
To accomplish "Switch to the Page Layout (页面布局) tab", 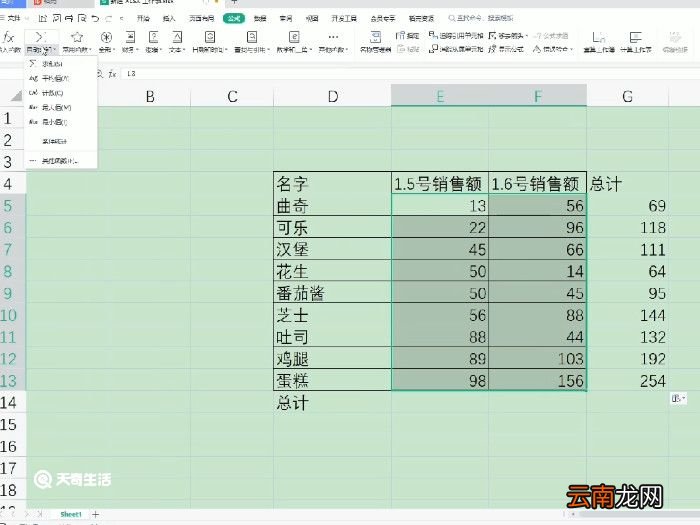I will click(x=201, y=18).
